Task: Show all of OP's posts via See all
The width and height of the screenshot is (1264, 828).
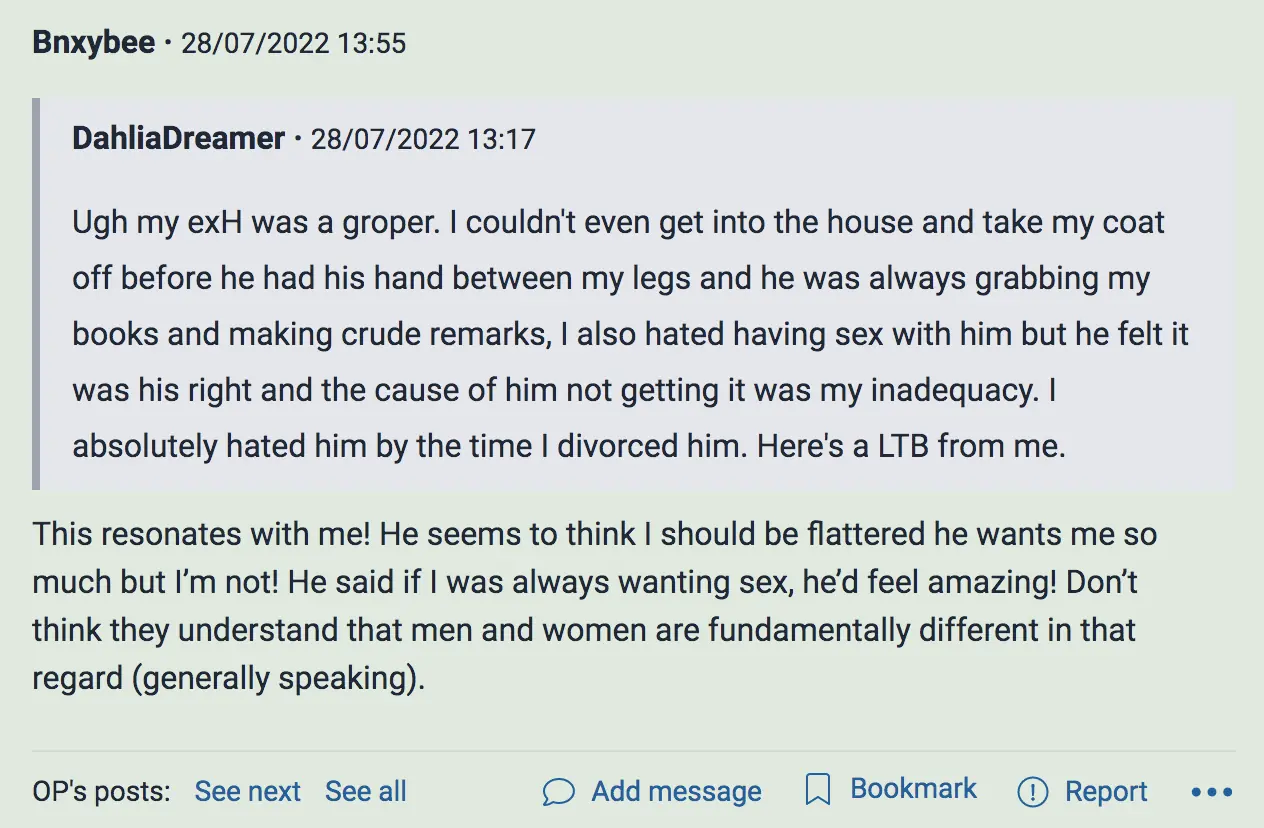Action: (365, 792)
